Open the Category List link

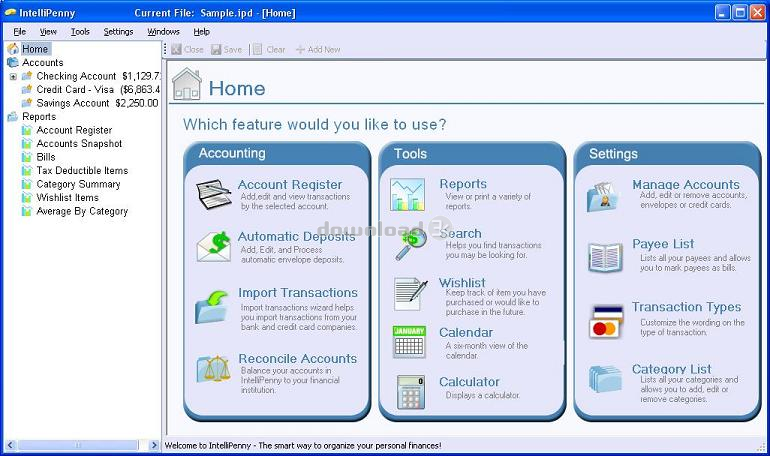coord(671,369)
